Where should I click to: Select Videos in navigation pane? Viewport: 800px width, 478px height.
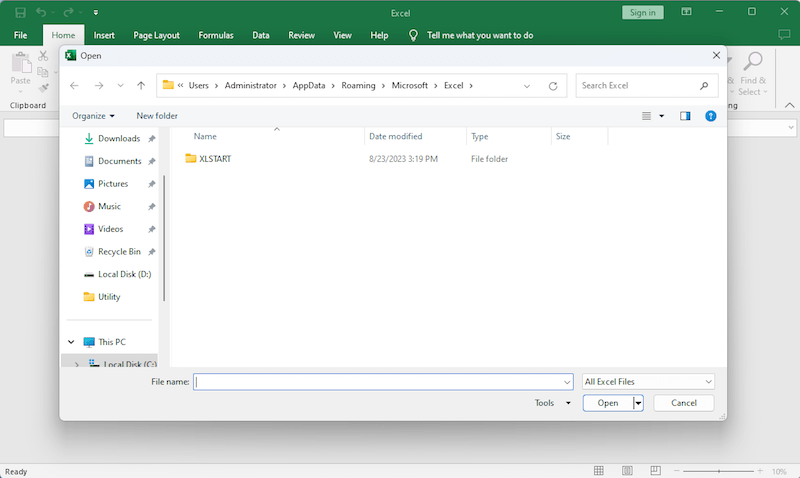click(110, 229)
